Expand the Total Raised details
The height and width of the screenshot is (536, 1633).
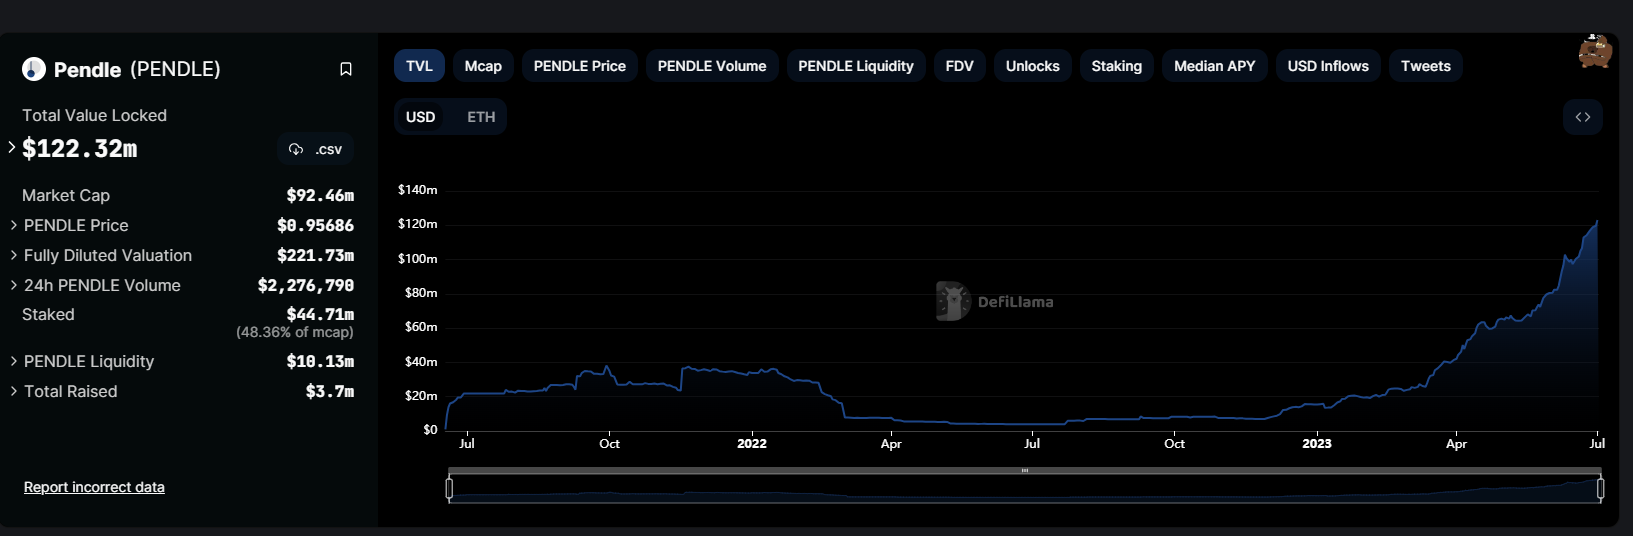click(14, 391)
